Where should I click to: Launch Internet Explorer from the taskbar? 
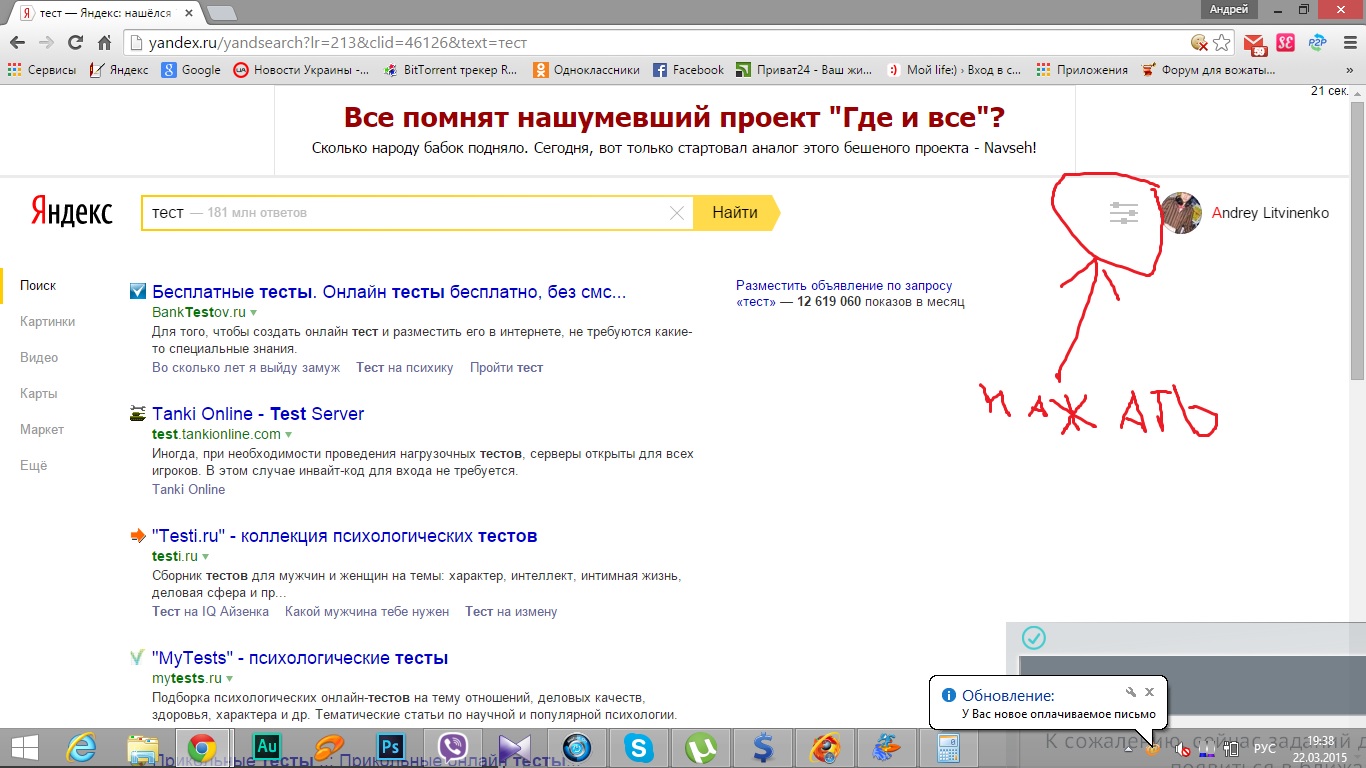point(81,748)
